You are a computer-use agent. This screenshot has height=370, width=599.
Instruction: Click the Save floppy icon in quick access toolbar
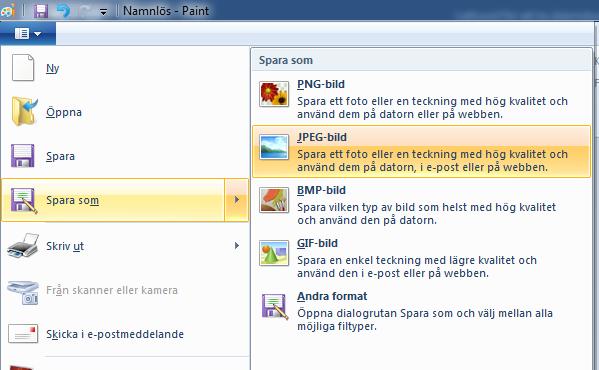40,11
